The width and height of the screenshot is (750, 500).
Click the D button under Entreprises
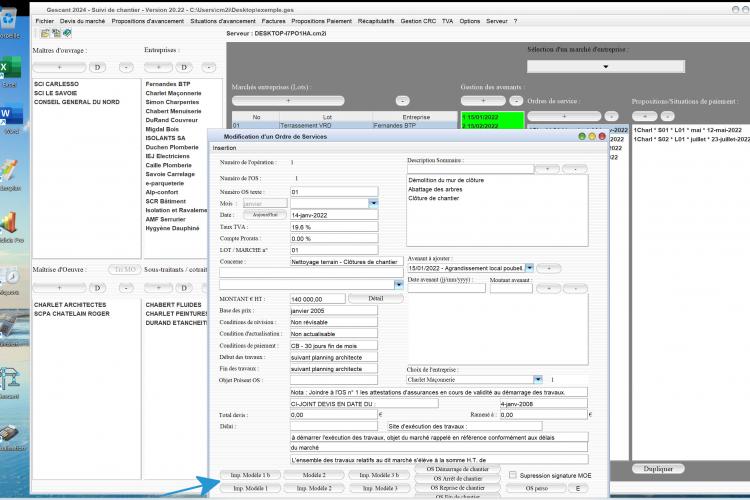(184, 67)
